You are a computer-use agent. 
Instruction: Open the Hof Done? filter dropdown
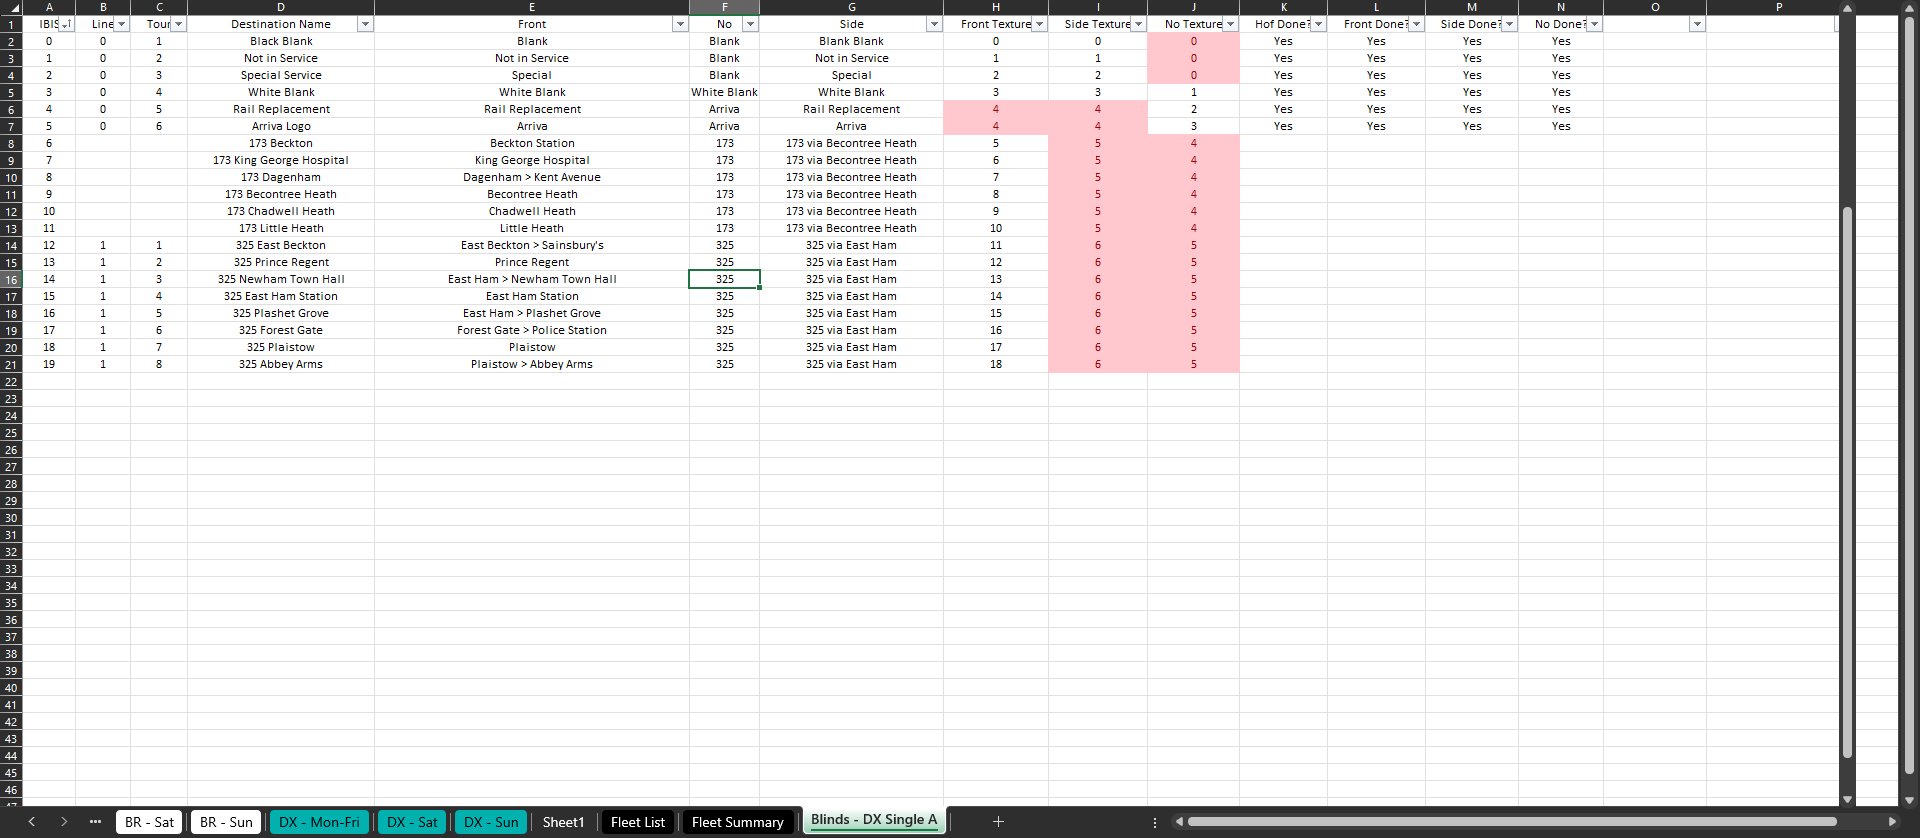point(1318,24)
